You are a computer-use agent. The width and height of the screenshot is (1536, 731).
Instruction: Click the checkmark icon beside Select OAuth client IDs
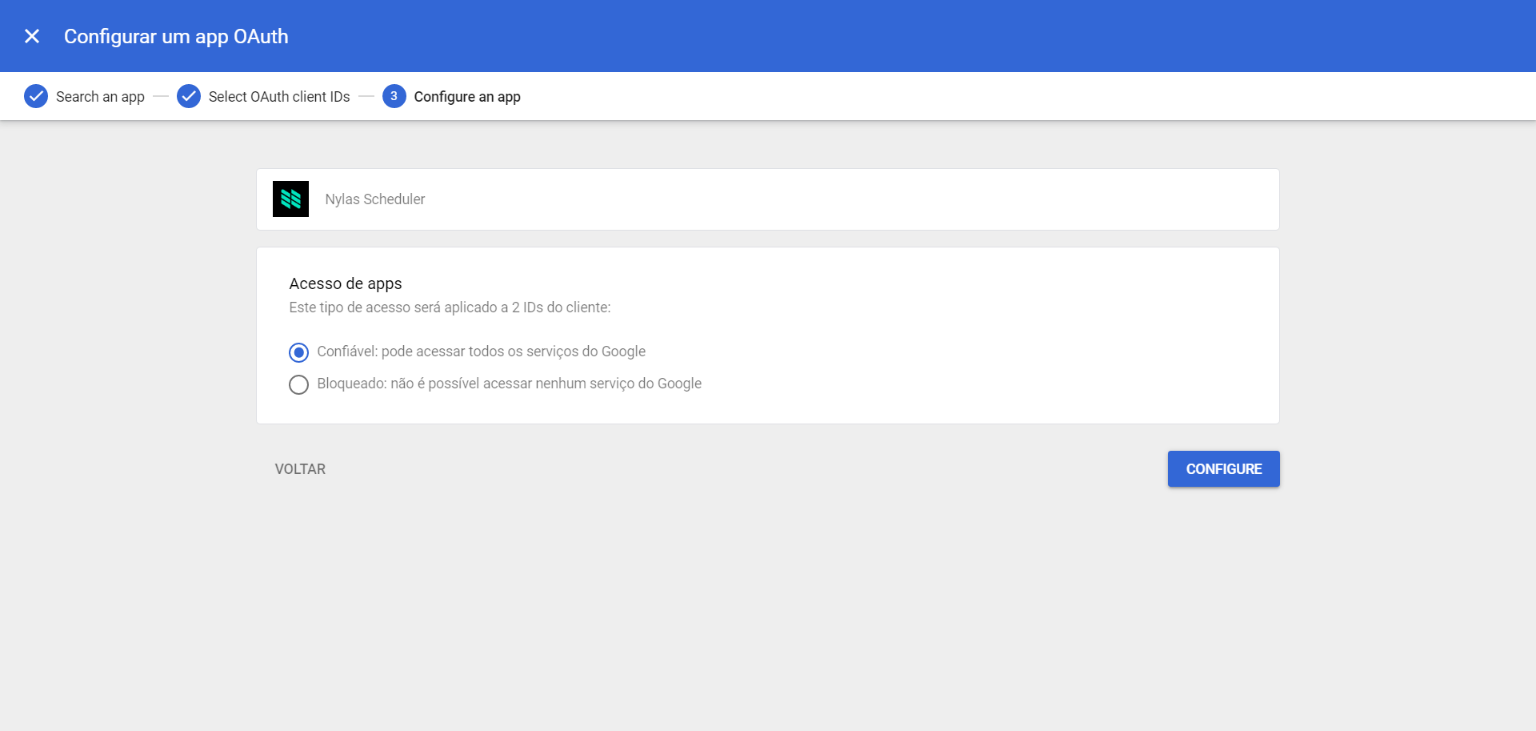pyautogui.click(x=189, y=97)
